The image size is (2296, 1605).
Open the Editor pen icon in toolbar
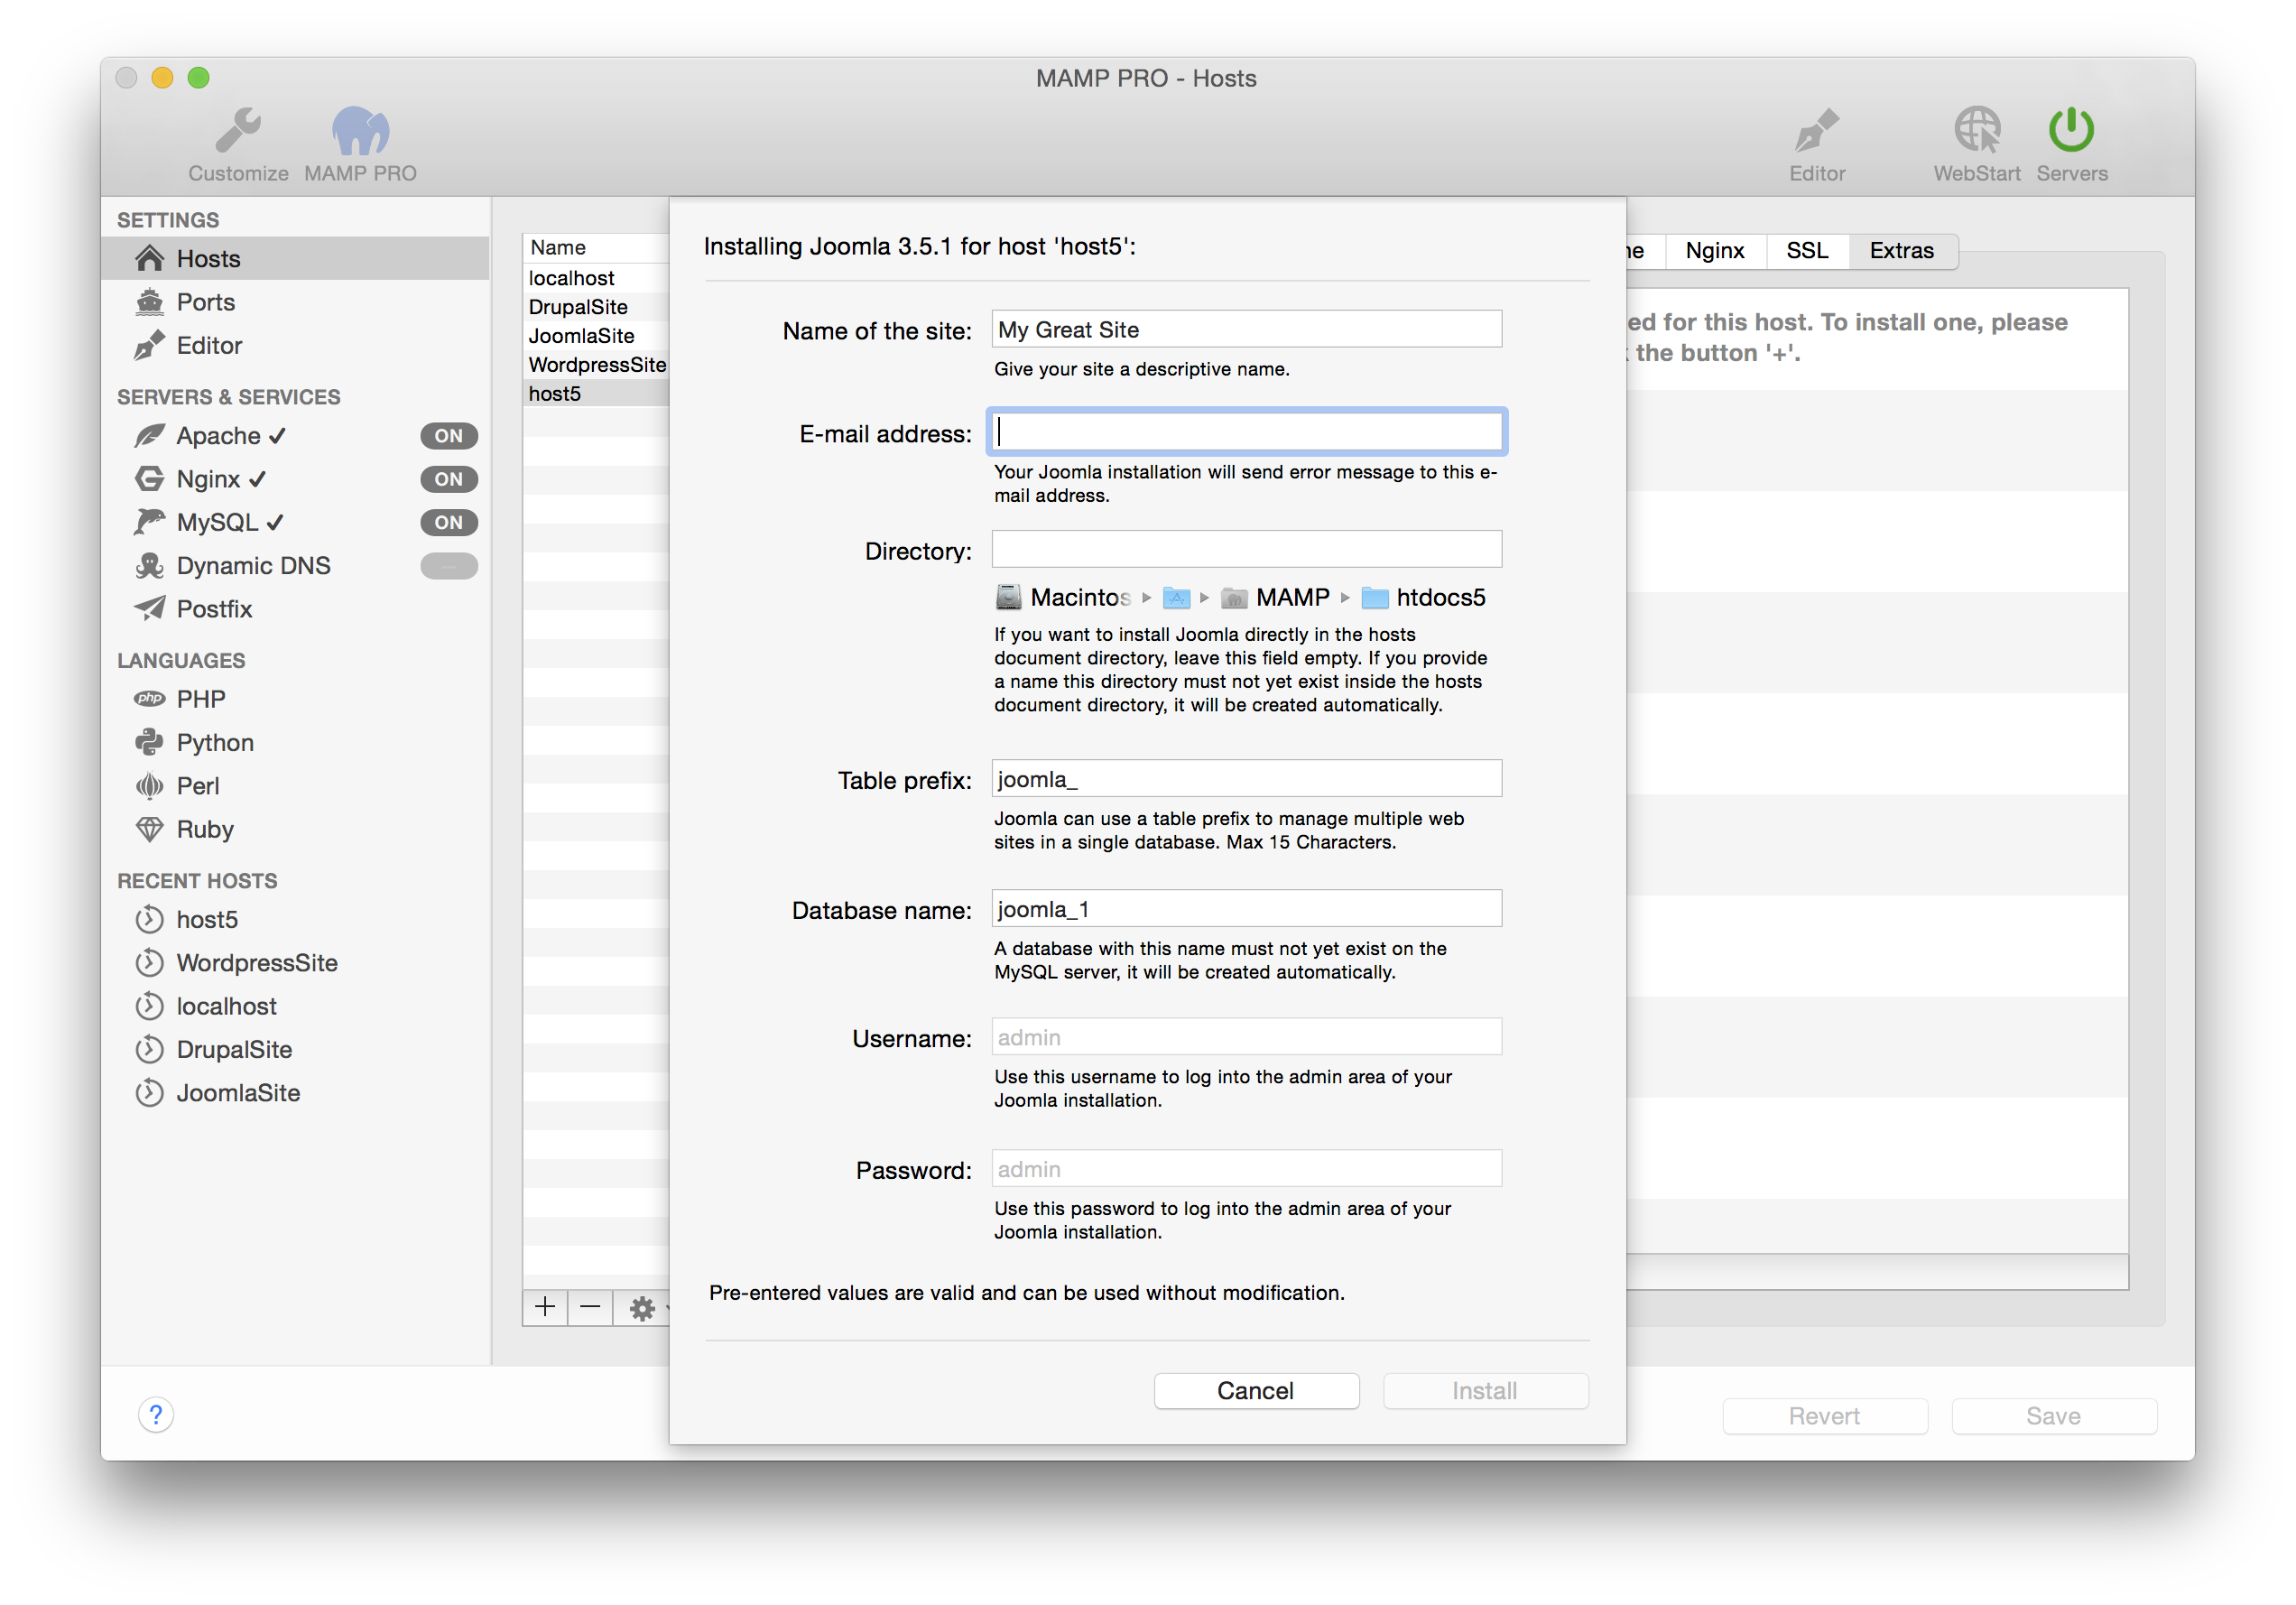pyautogui.click(x=1816, y=130)
